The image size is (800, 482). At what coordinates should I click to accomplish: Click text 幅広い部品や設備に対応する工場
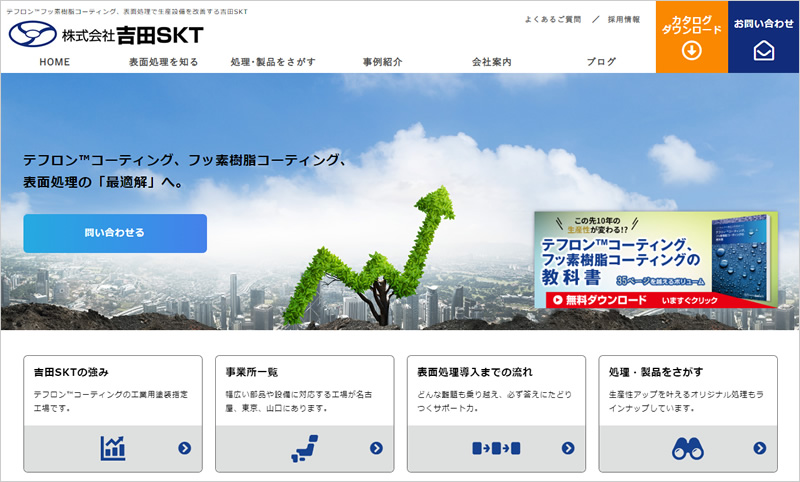291,394
